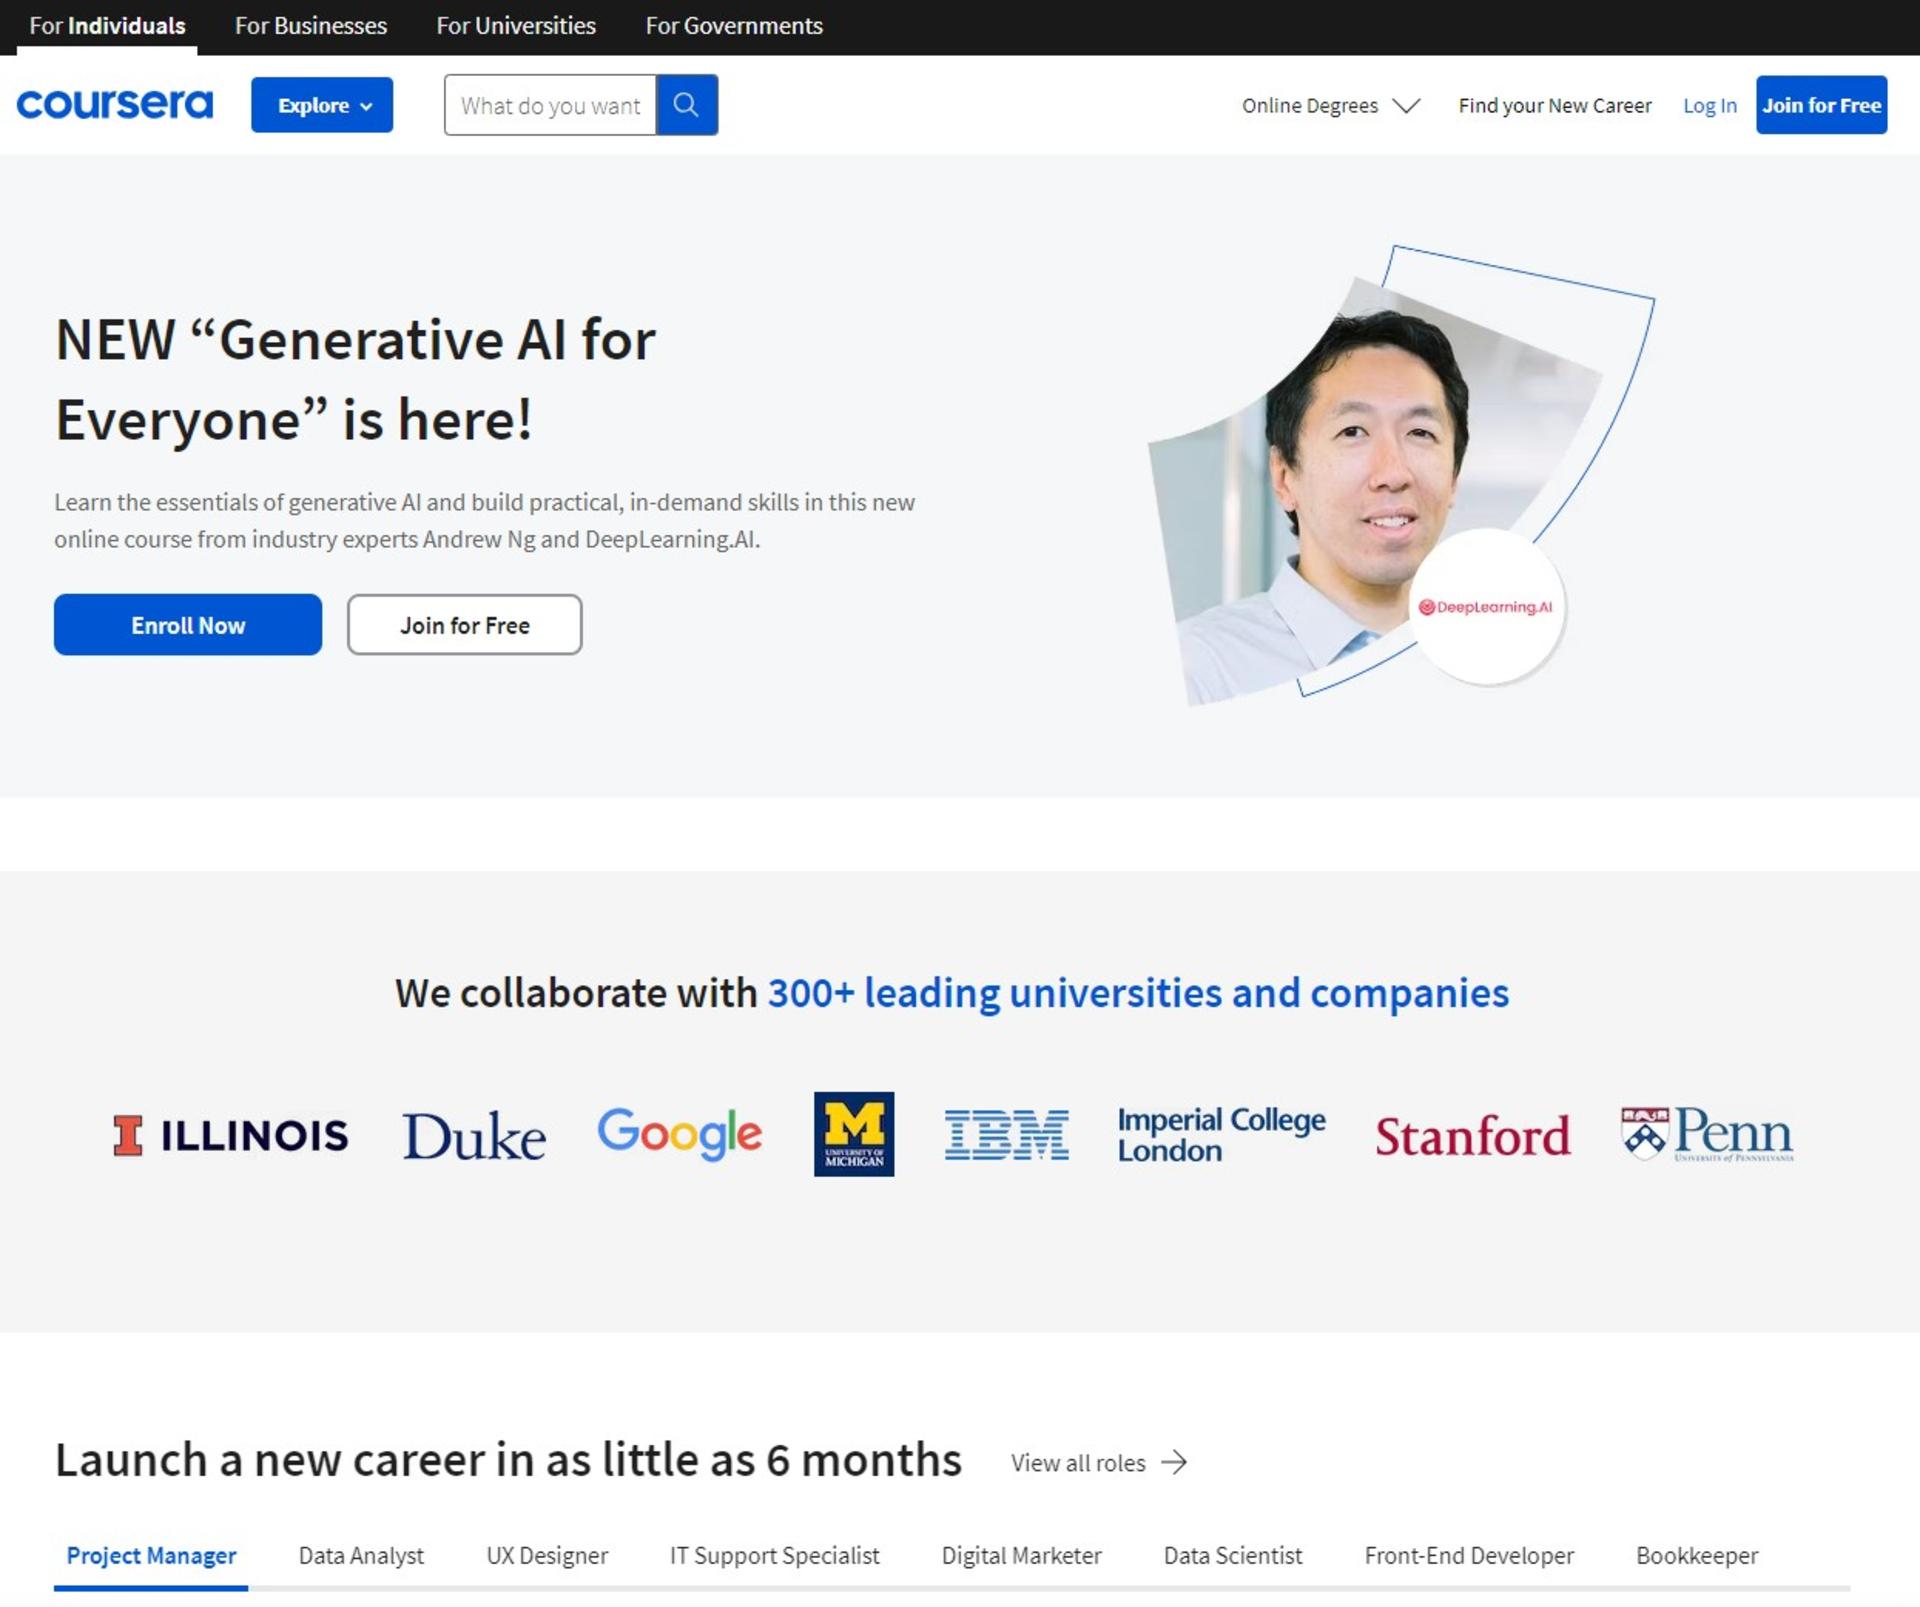The image size is (1920, 1607).
Task: Open the View all roles link
Action: (1099, 1463)
